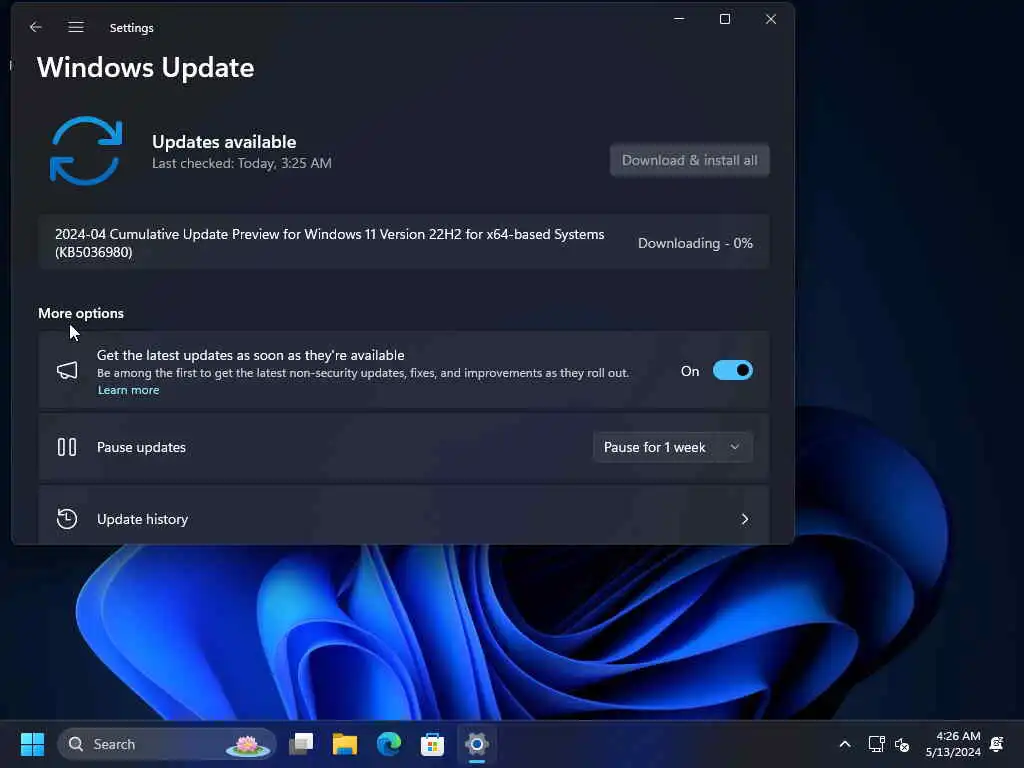
Task: Click the Settings window title text
Action: coord(131,27)
